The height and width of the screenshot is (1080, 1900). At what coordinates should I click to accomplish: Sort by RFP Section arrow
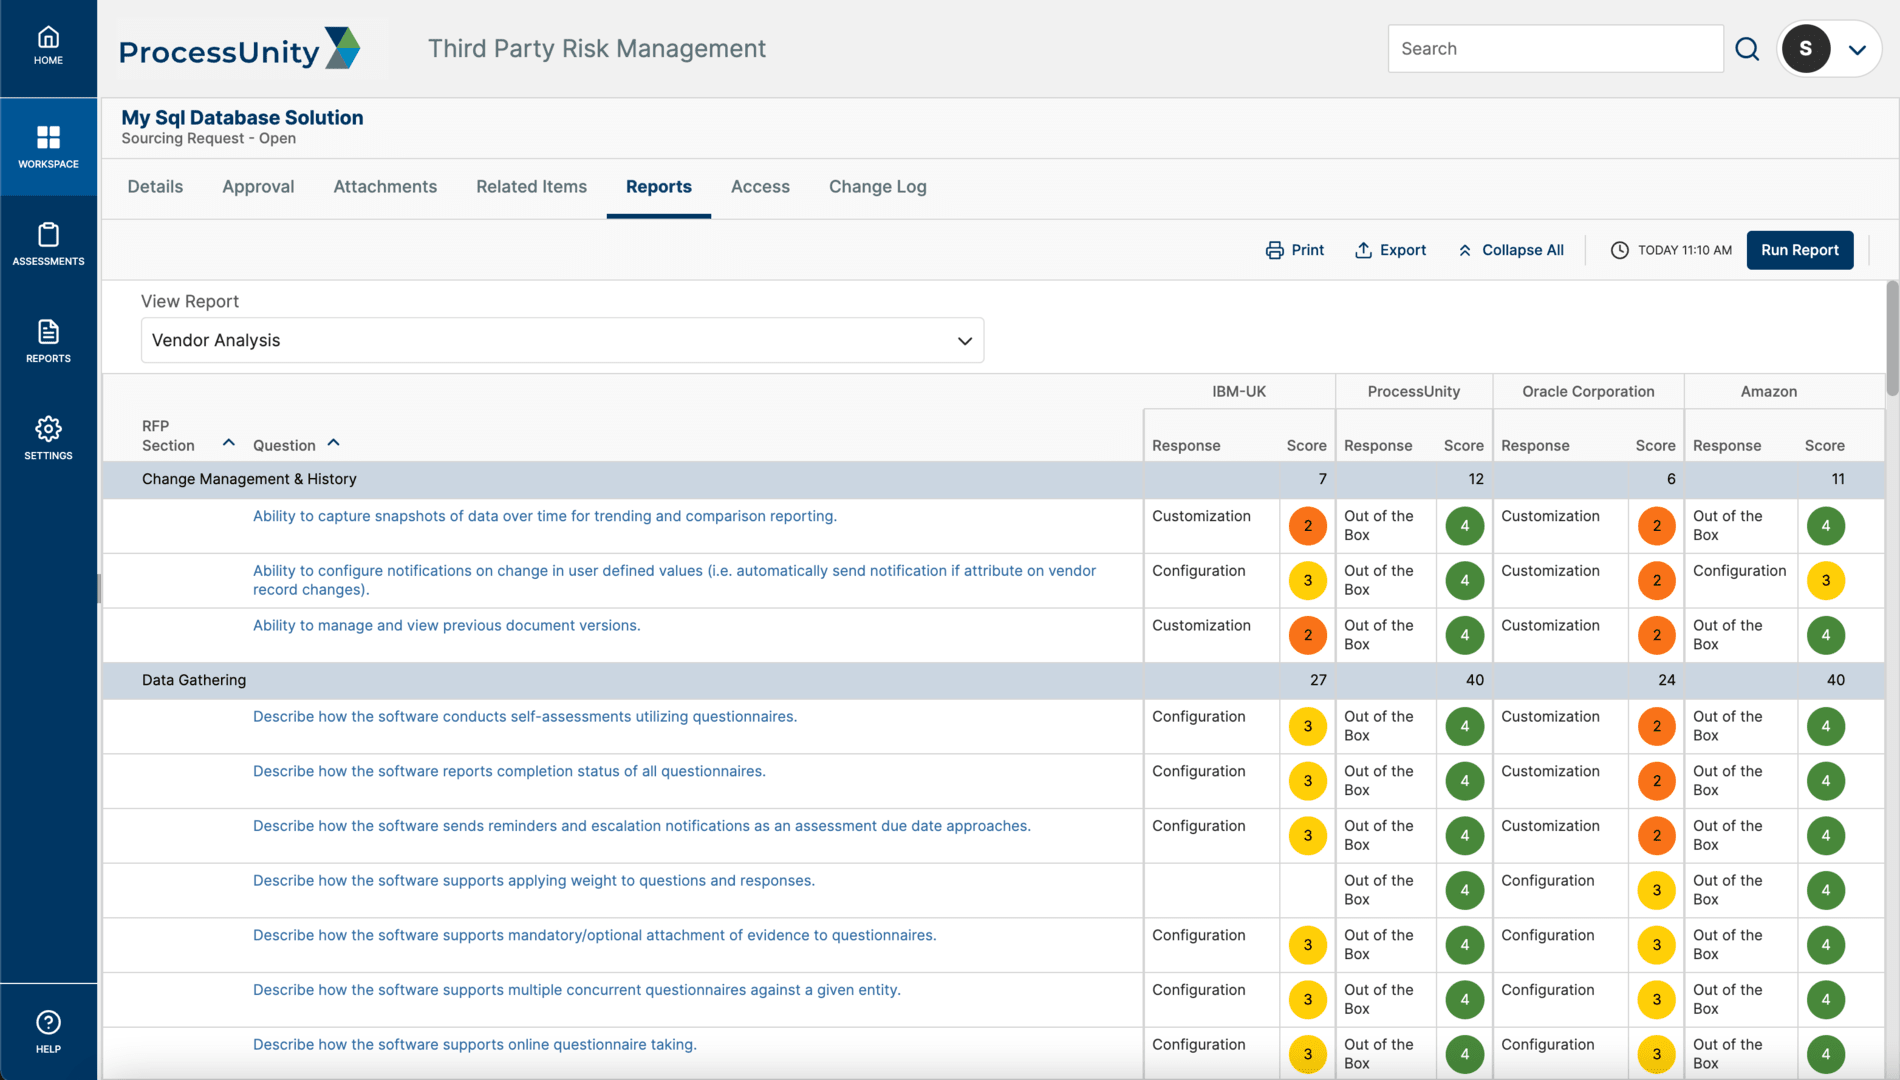[x=228, y=442]
